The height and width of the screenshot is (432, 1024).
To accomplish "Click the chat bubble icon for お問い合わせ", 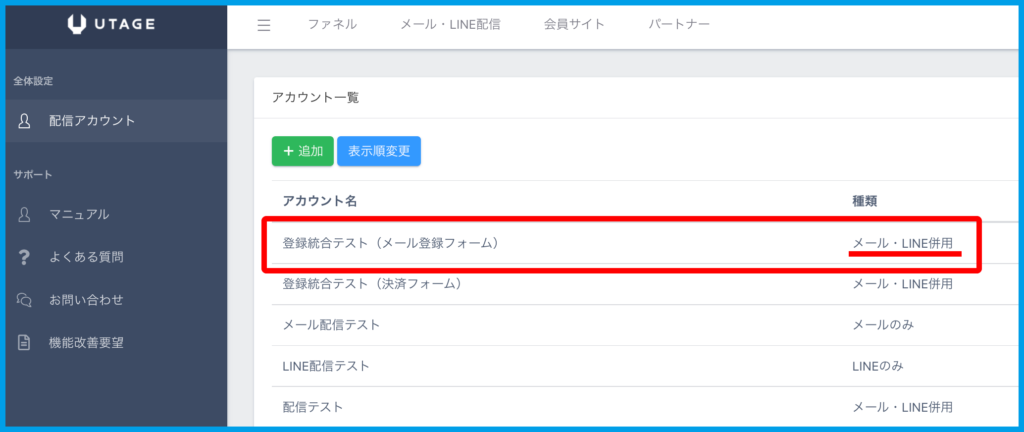I will [25, 300].
